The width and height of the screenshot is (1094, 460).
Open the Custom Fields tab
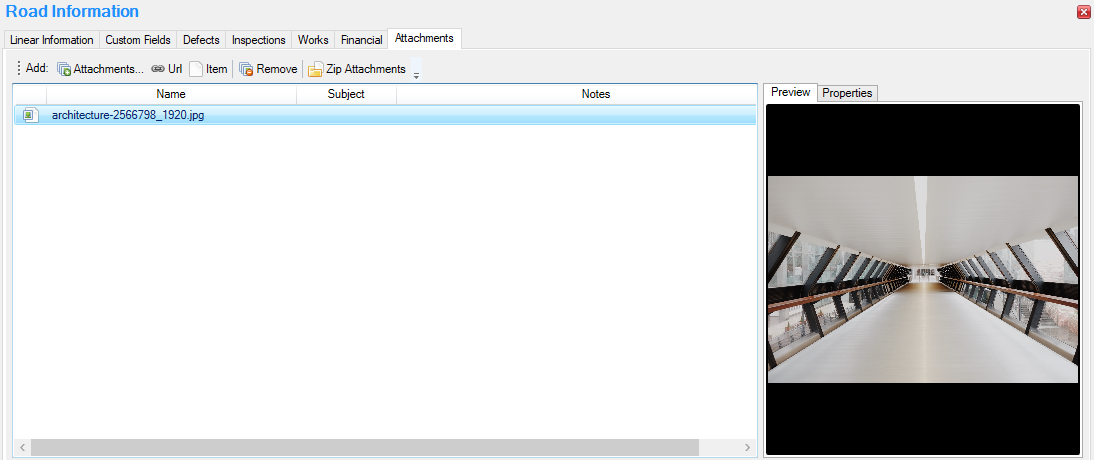[x=138, y=40]
